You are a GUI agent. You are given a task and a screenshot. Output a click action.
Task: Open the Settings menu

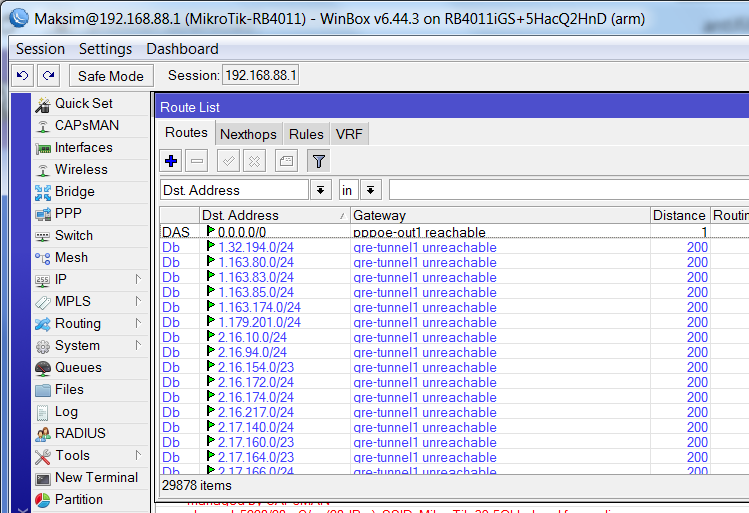tap(105, 49)
